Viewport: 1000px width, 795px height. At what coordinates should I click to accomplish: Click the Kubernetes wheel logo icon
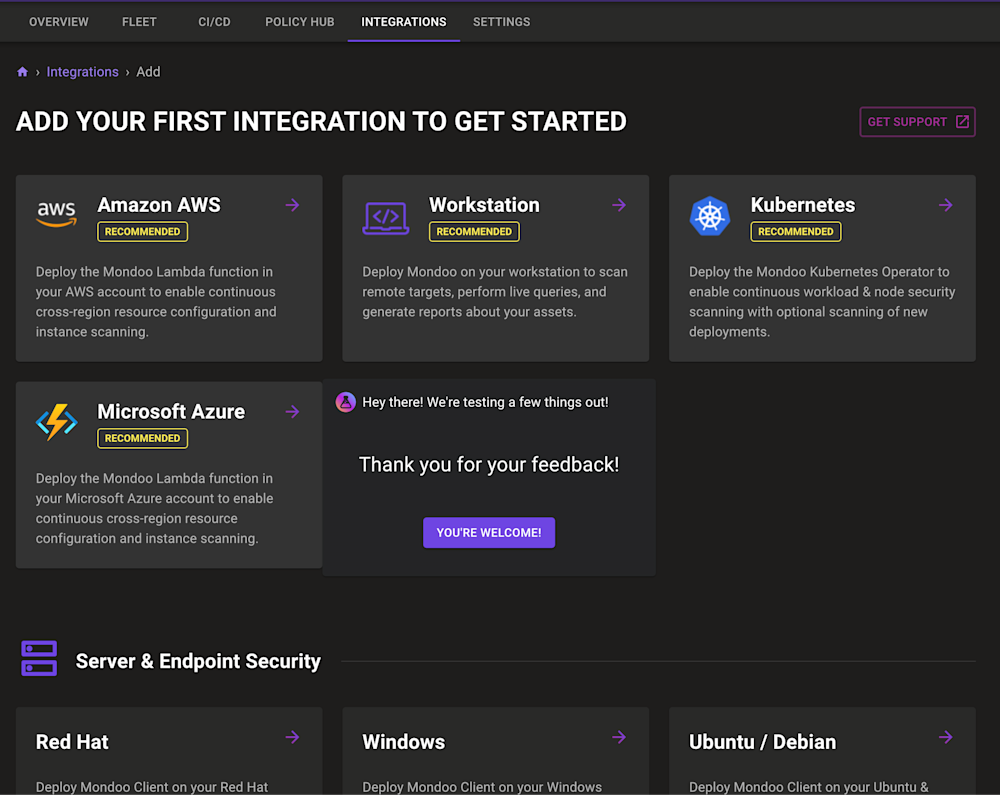pos(710,216)
